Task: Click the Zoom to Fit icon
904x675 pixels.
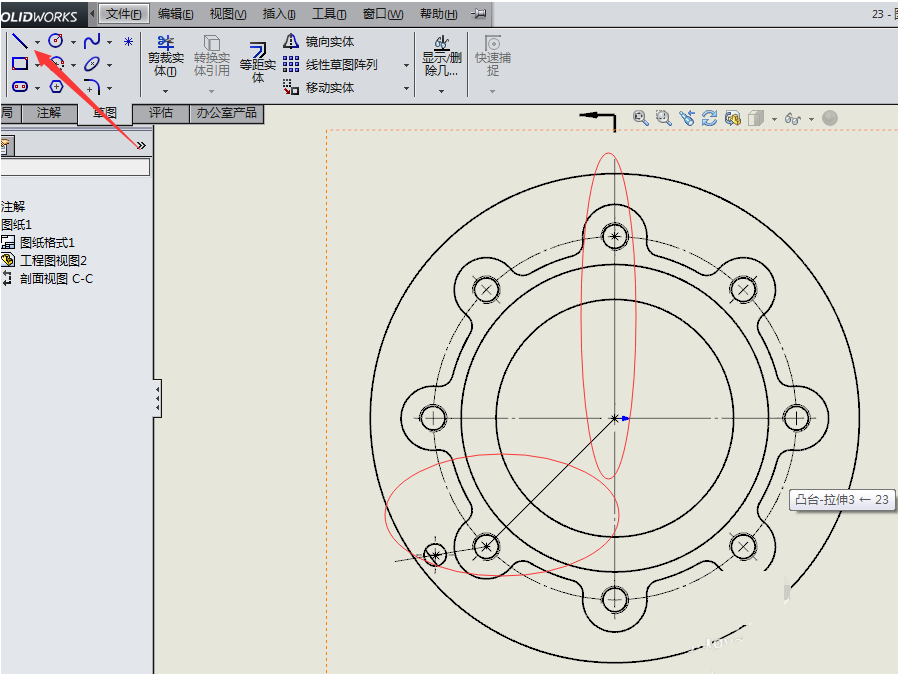Action: (640, 117)
